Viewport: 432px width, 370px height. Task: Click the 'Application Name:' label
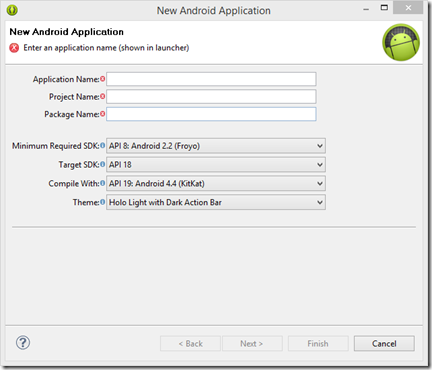point(66,79)
